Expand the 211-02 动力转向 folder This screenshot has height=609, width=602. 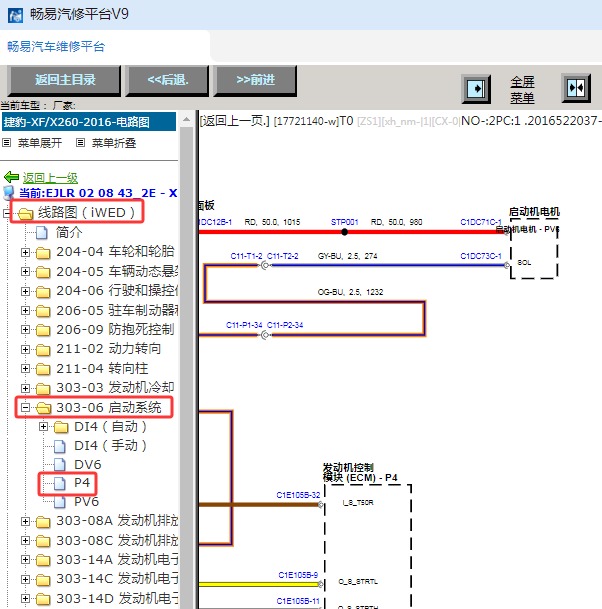[x=25, y=349]
